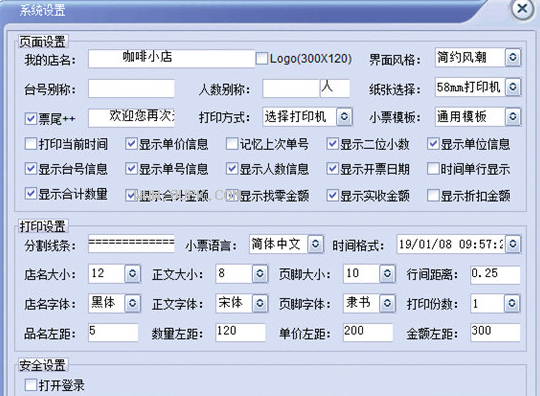
Task: Click the 人数别称 field containing 人
Action: coord(335,88)
